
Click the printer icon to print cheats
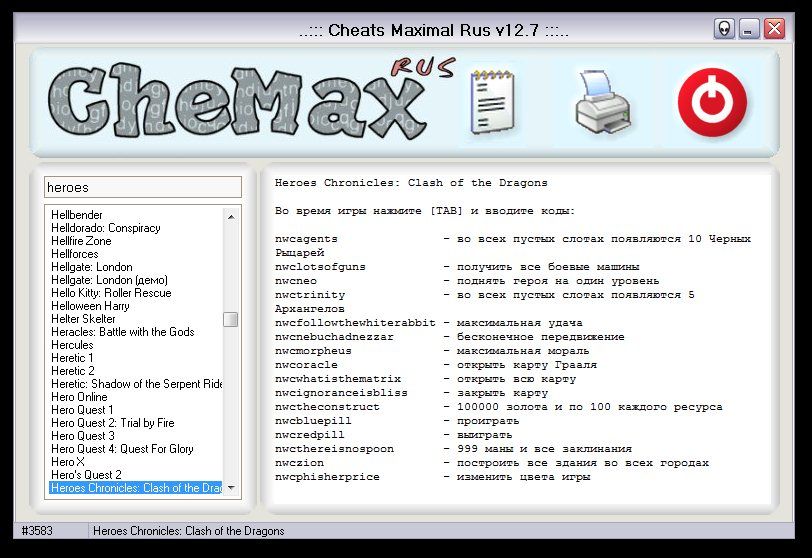[x=603, y=102]
